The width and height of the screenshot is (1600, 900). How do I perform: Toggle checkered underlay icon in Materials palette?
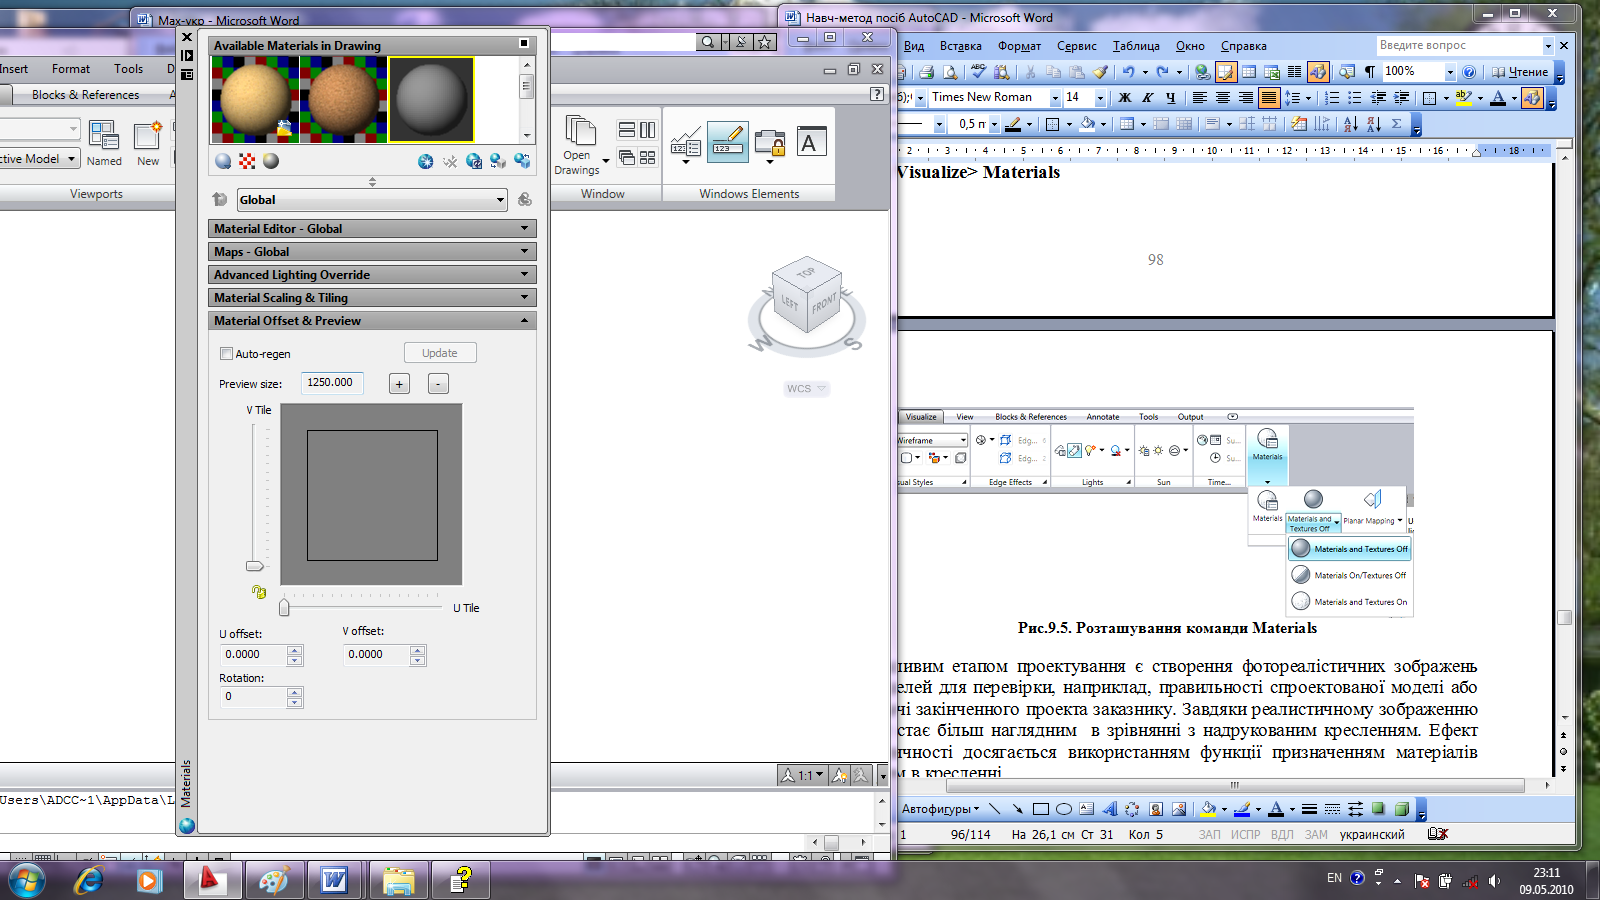click(x=247, y=161)
